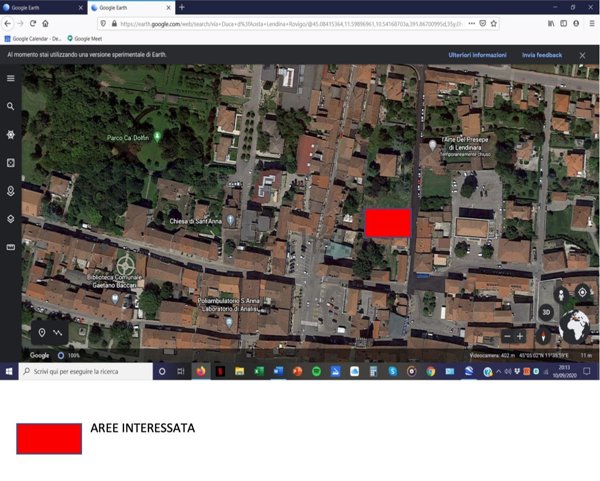Viewport: 600px width, 481px height.
Task: Click the I'm Feeling Lucky dice icon
Action: 11,163
